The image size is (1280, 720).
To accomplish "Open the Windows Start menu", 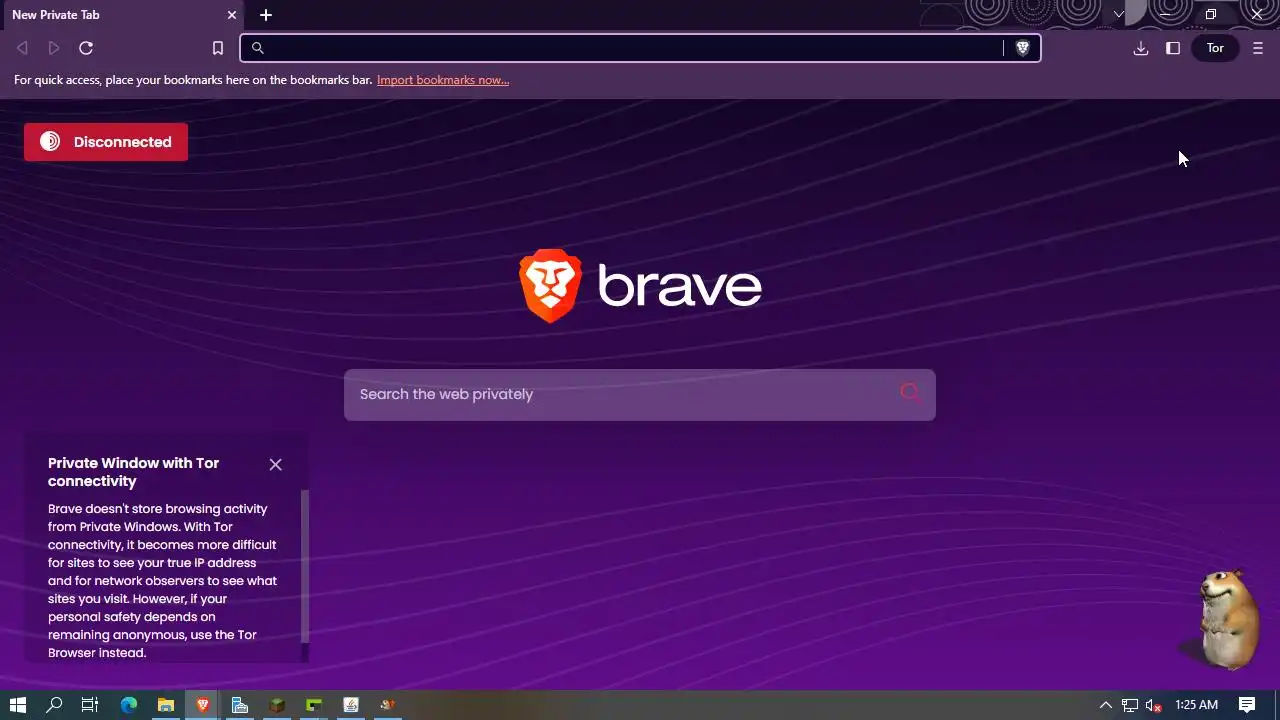I will [x=17, y=705].
